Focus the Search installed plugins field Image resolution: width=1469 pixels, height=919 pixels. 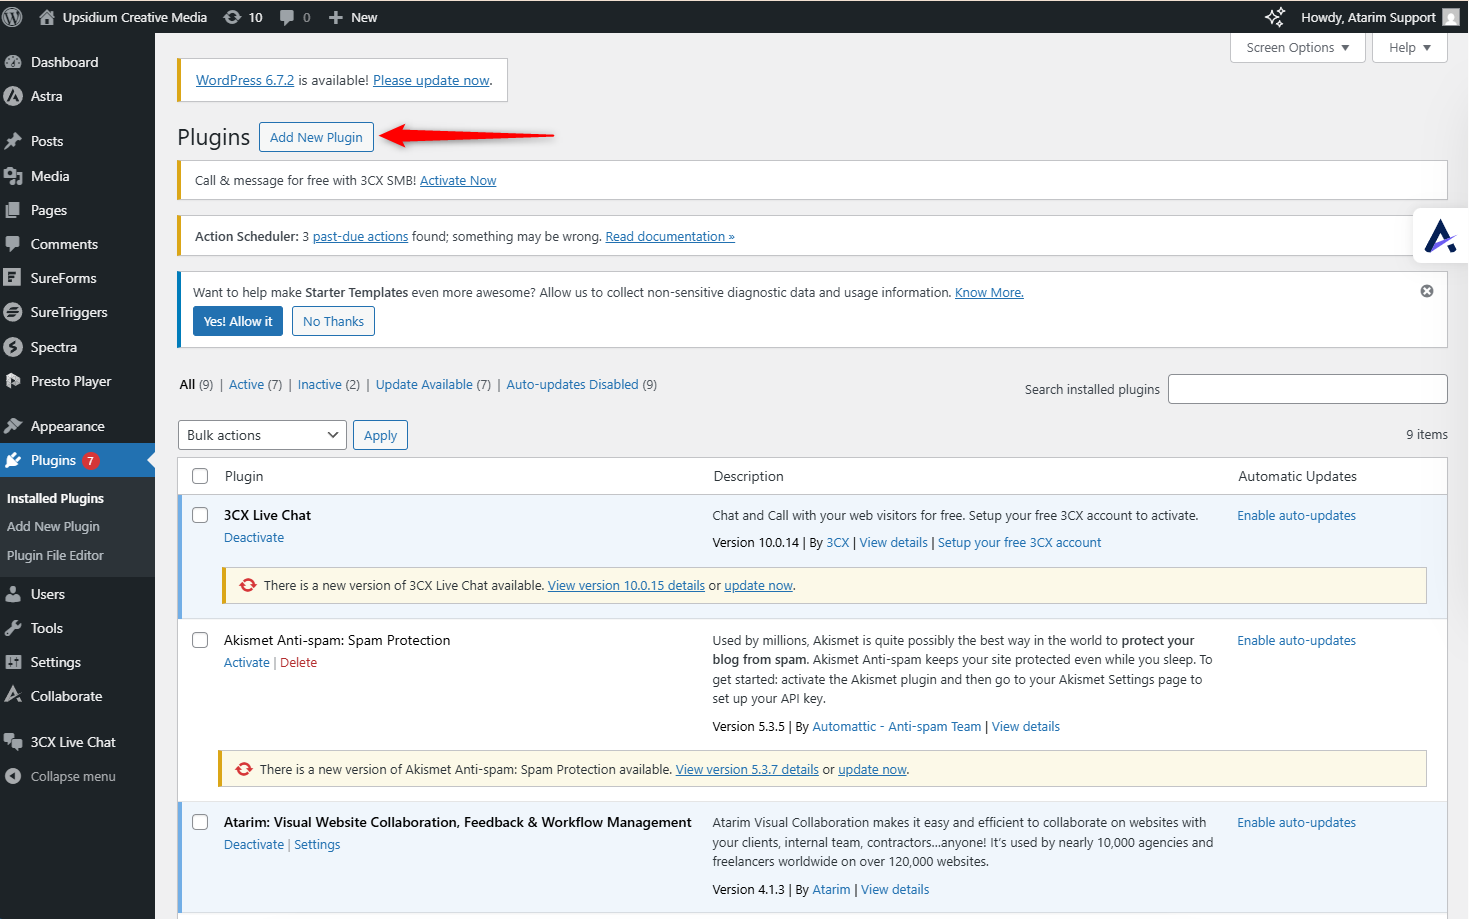(x=1308, y=389)
